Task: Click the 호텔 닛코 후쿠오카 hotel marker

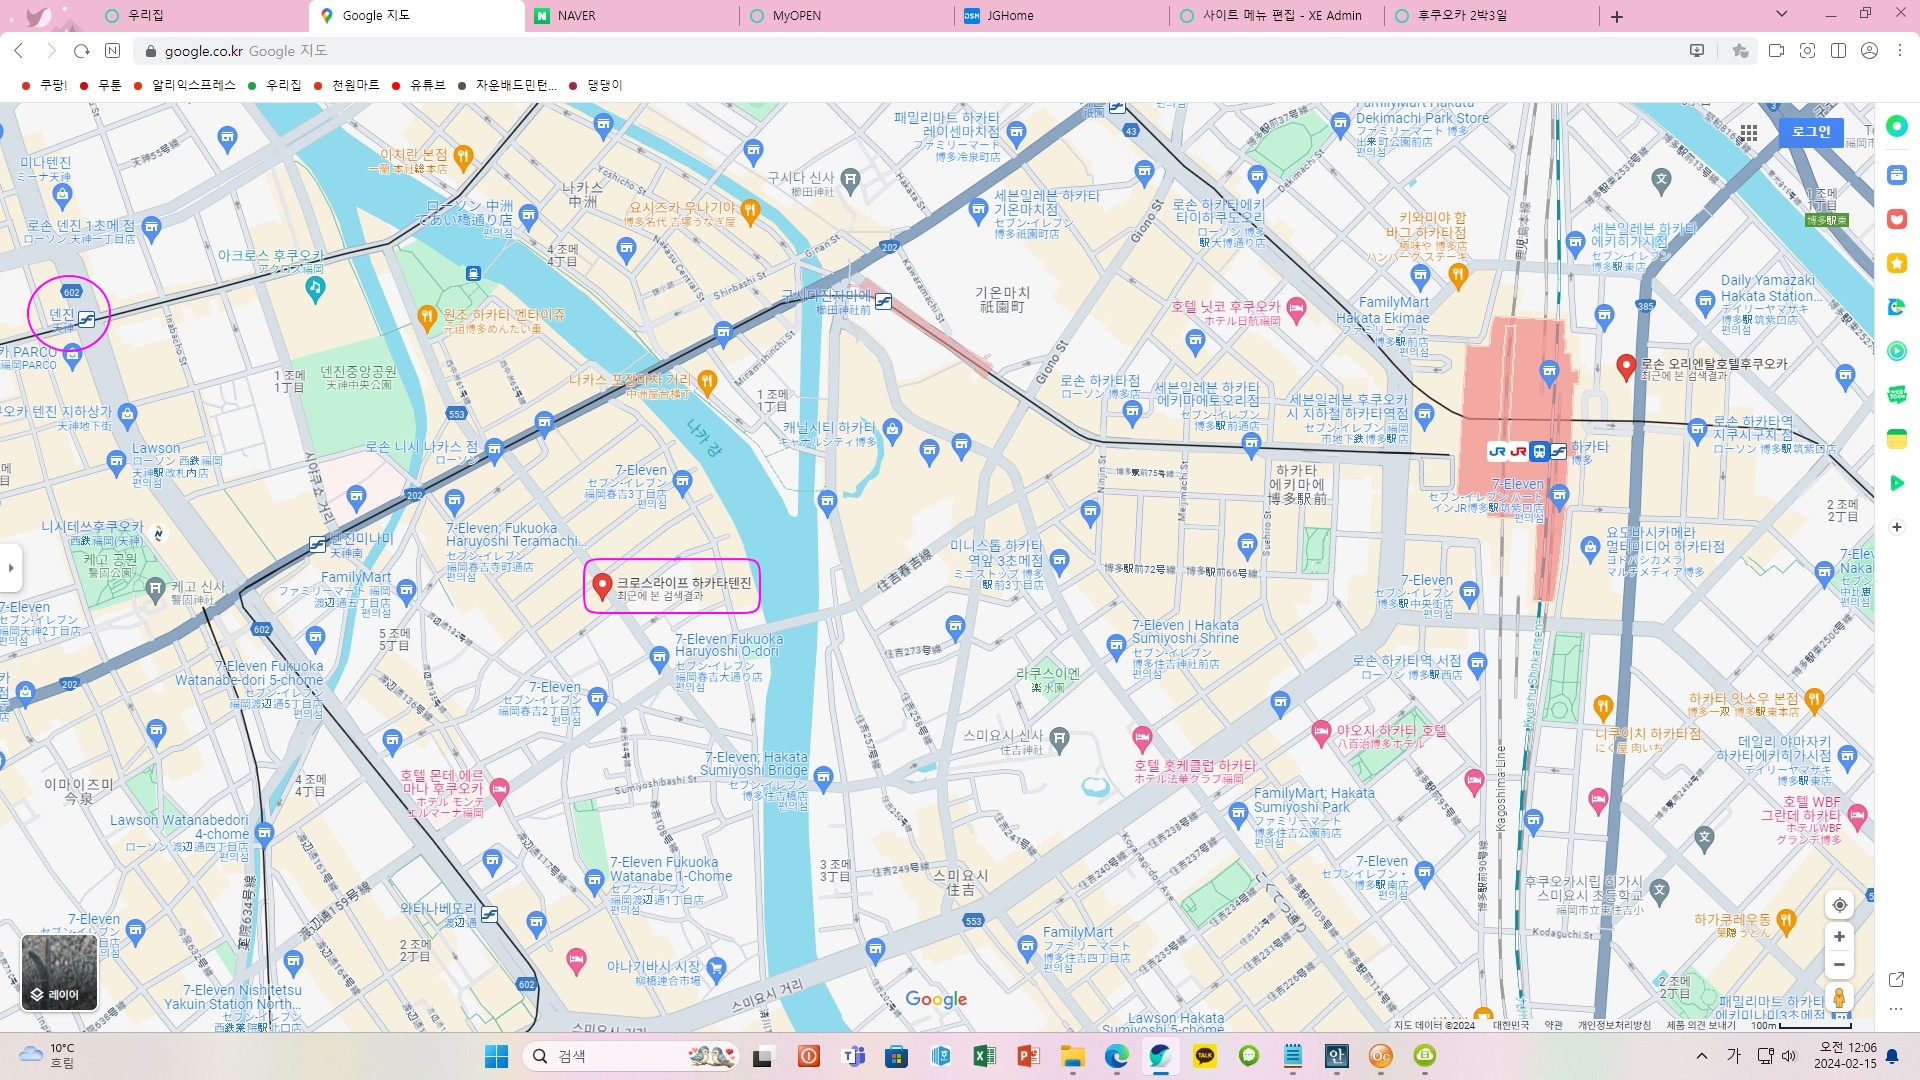Action: [x=1297, y=310]
